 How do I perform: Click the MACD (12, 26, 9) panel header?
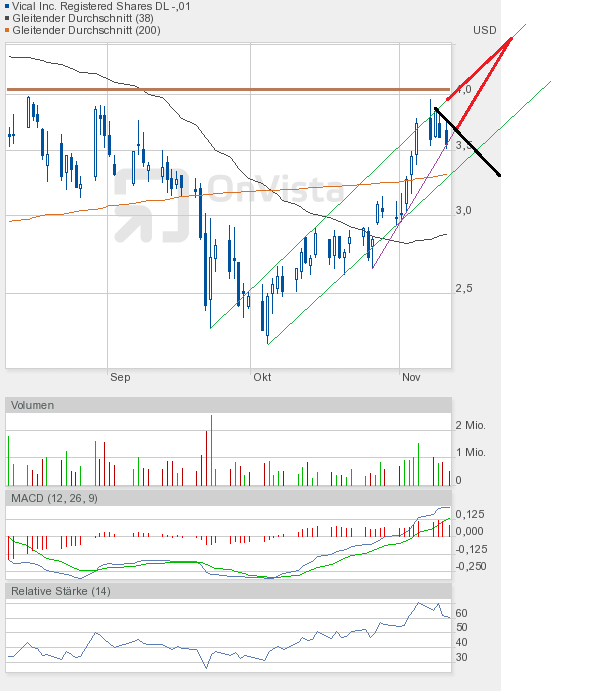(54, 498)
